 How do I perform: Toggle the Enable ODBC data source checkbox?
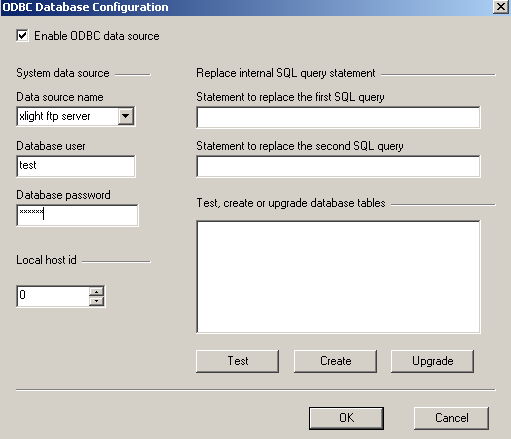click(22, 36)
